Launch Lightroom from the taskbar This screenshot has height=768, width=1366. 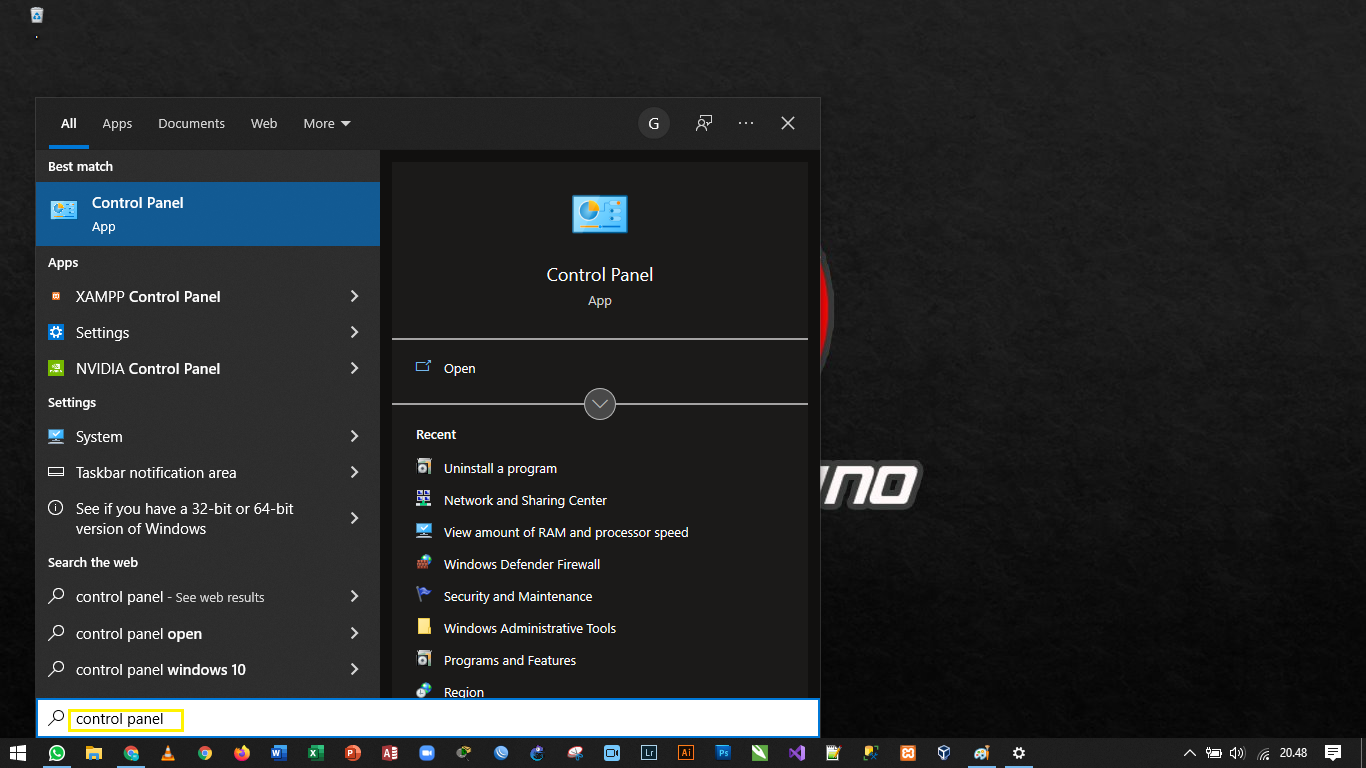(649, 753)
